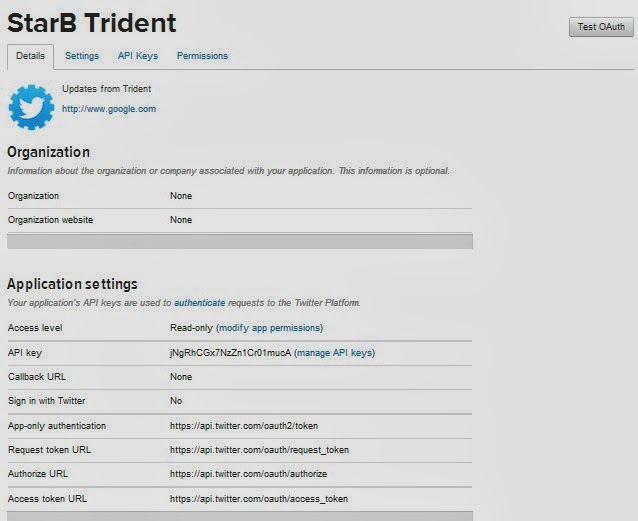
Task: Click the organization information description text
Action: point(228,171)
